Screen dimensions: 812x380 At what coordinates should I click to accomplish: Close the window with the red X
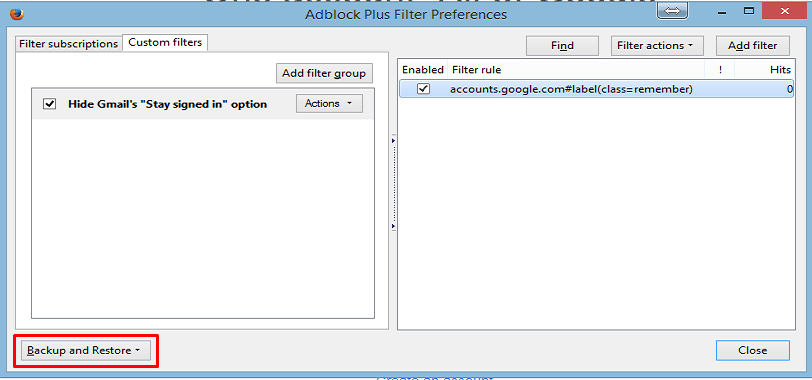(x=786, y=10)
